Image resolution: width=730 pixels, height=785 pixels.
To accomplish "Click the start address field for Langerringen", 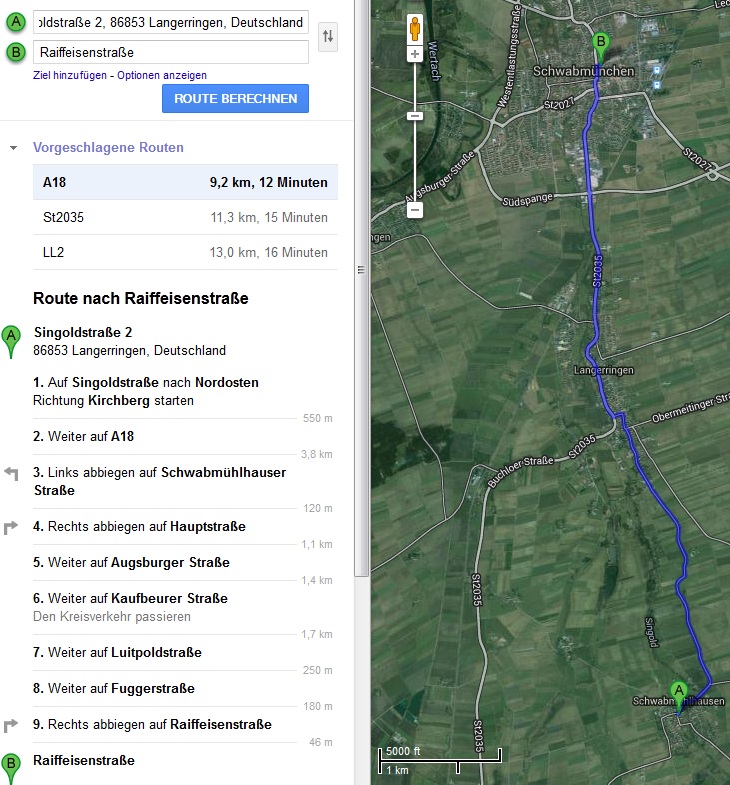I will coord(170,22).
